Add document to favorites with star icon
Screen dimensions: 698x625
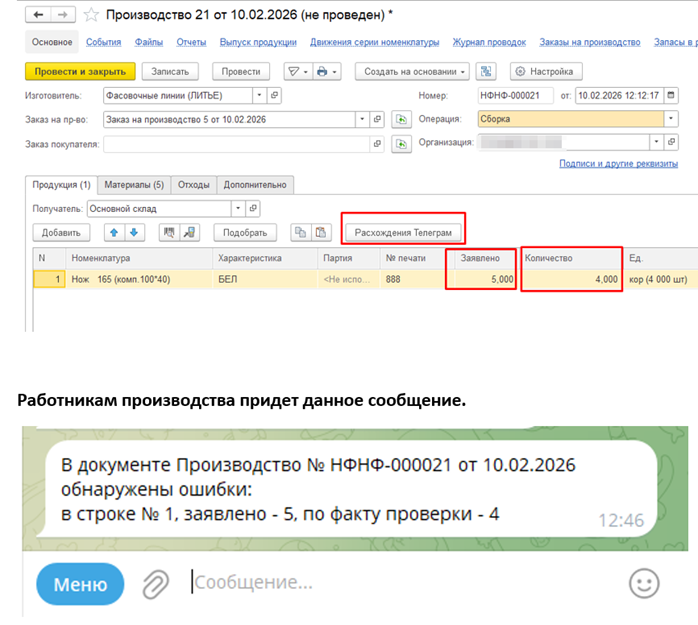tap(91, 15)
